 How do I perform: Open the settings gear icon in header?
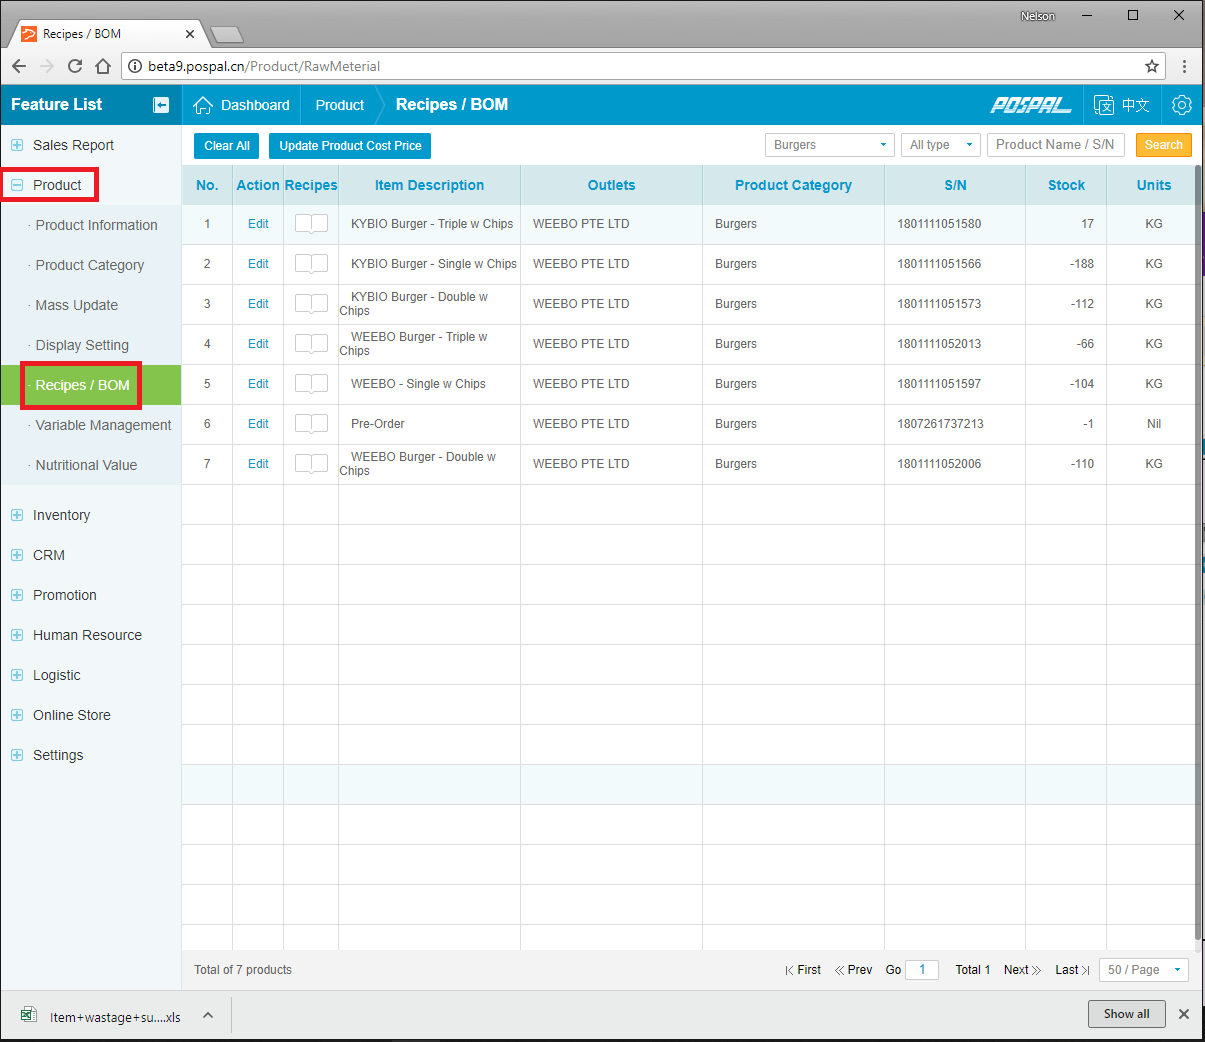(x=1182, y=105)
